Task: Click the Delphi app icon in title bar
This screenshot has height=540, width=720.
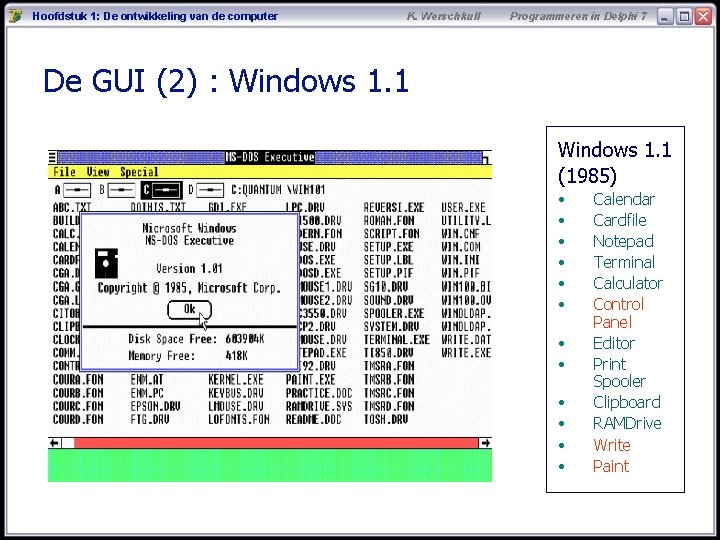Action: point(15,16)
